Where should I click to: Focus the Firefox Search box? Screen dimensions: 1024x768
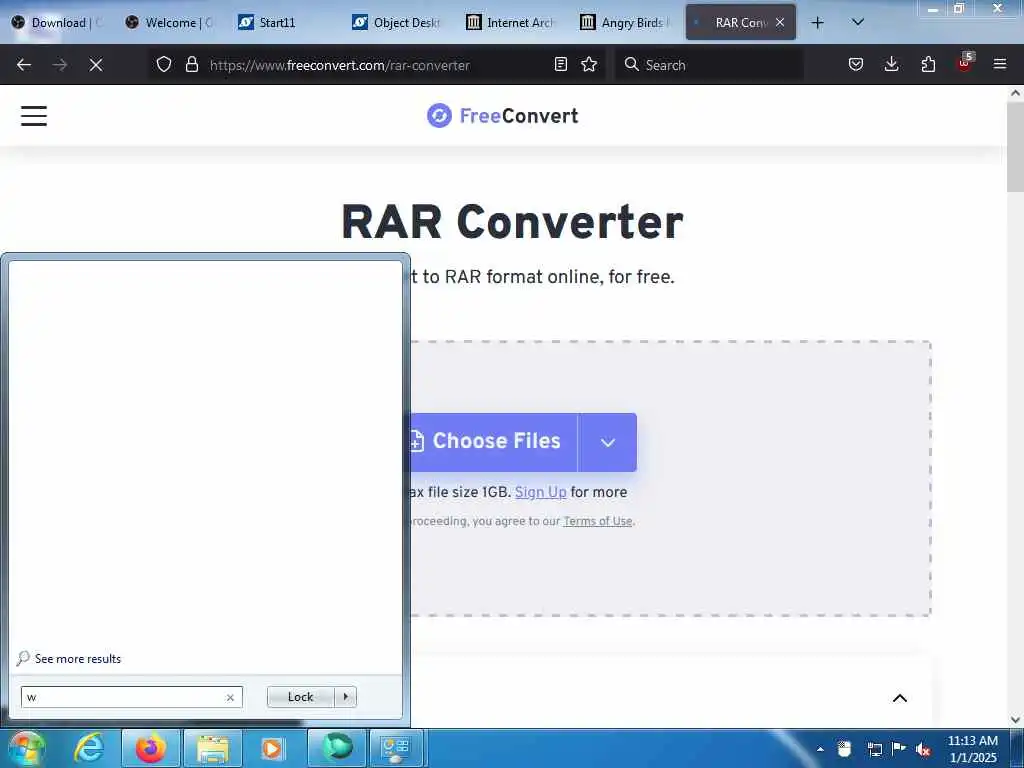(x=709, y=65)
